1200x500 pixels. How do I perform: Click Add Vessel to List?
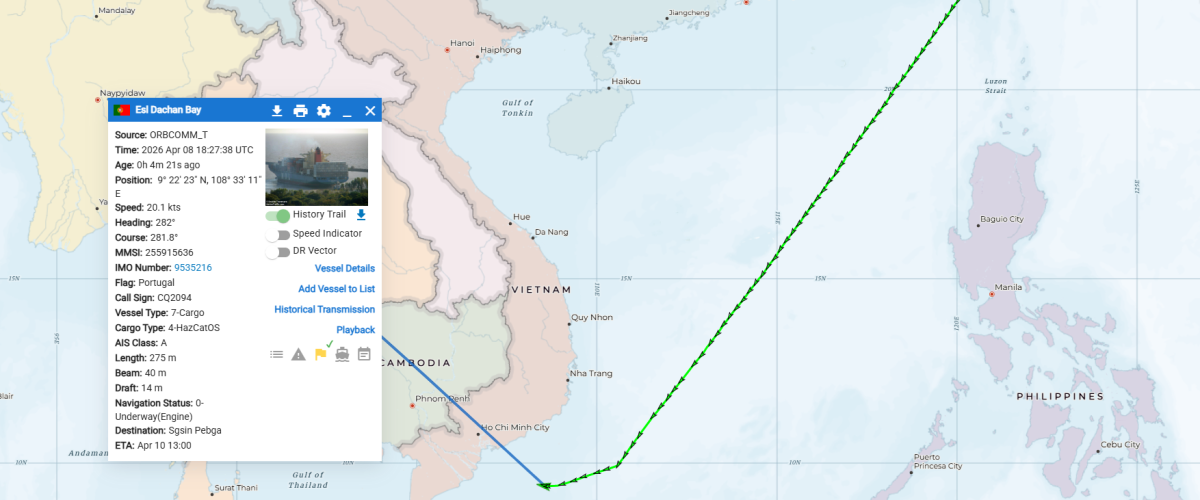pyautogui.click(x=336, y=289)
